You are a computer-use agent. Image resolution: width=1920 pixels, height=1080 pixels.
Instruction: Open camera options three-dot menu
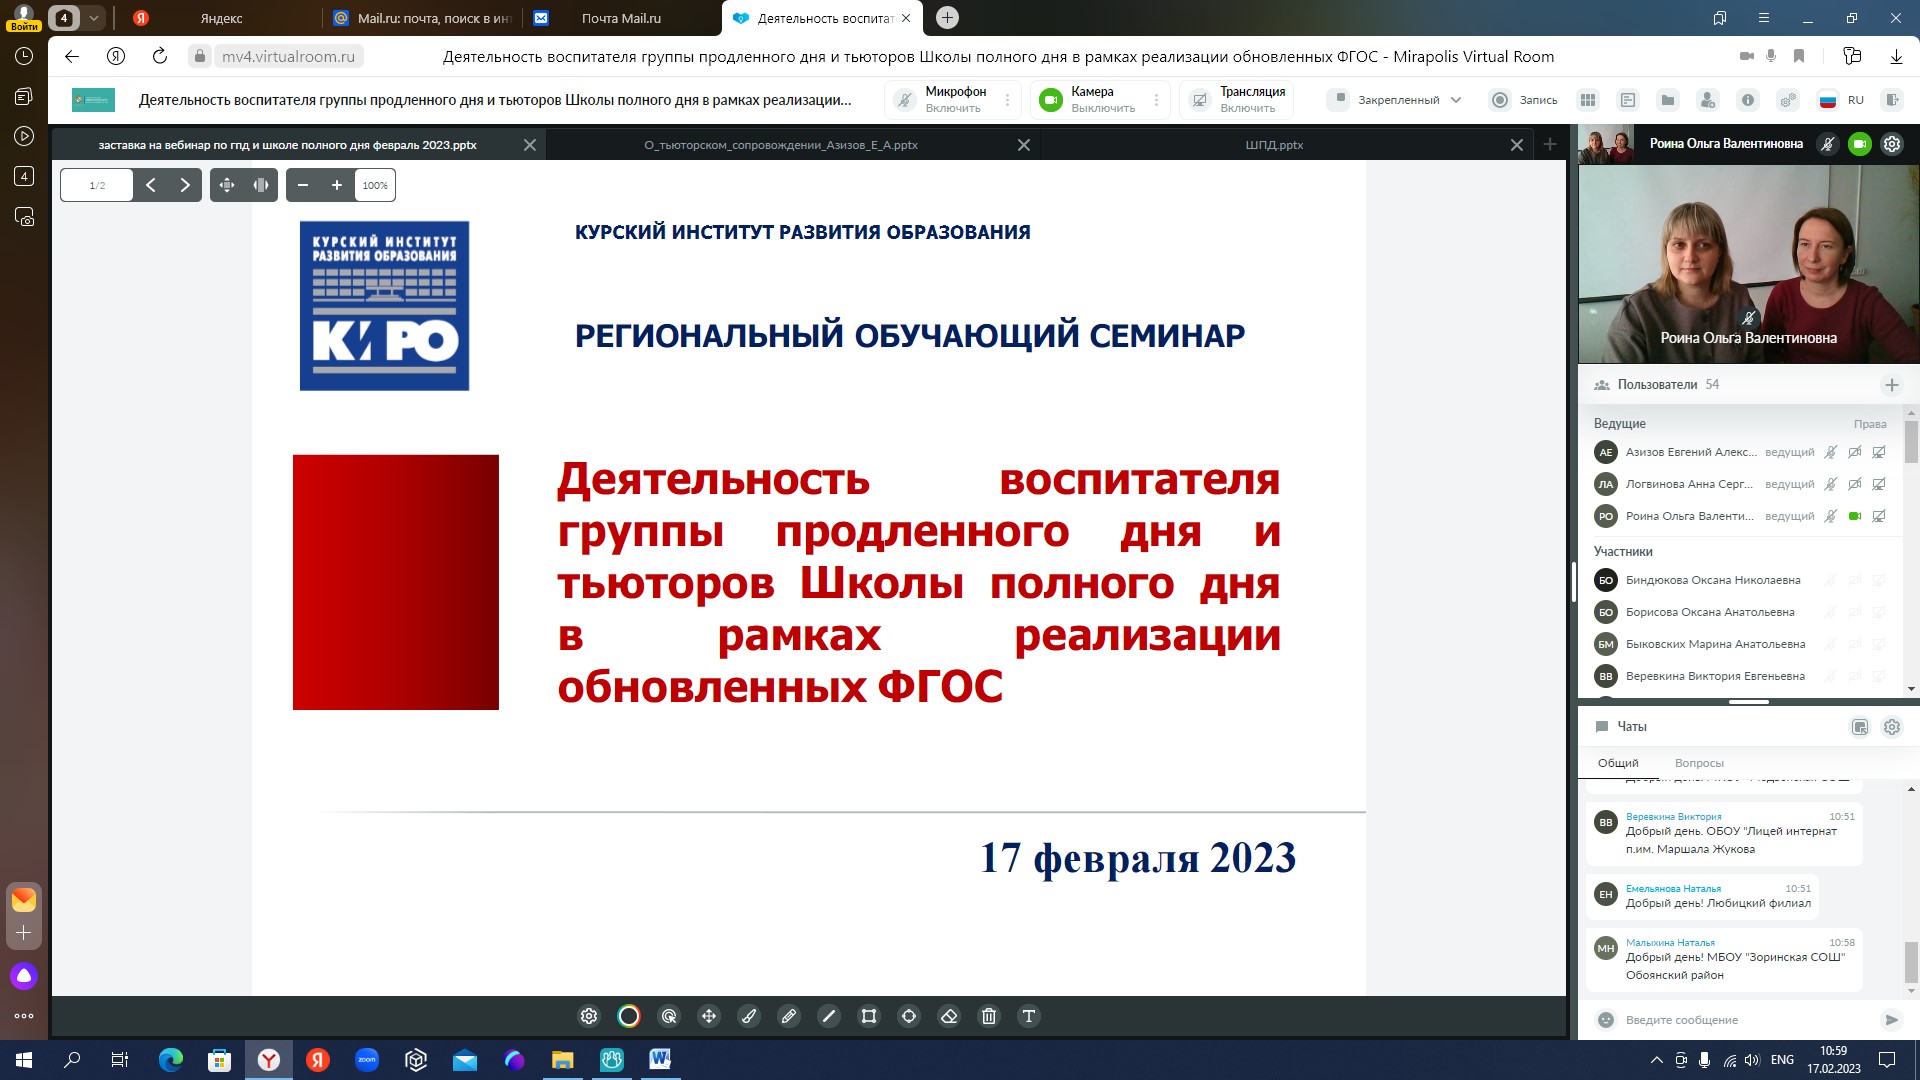pyautogui.click(x=1157, y=100)
